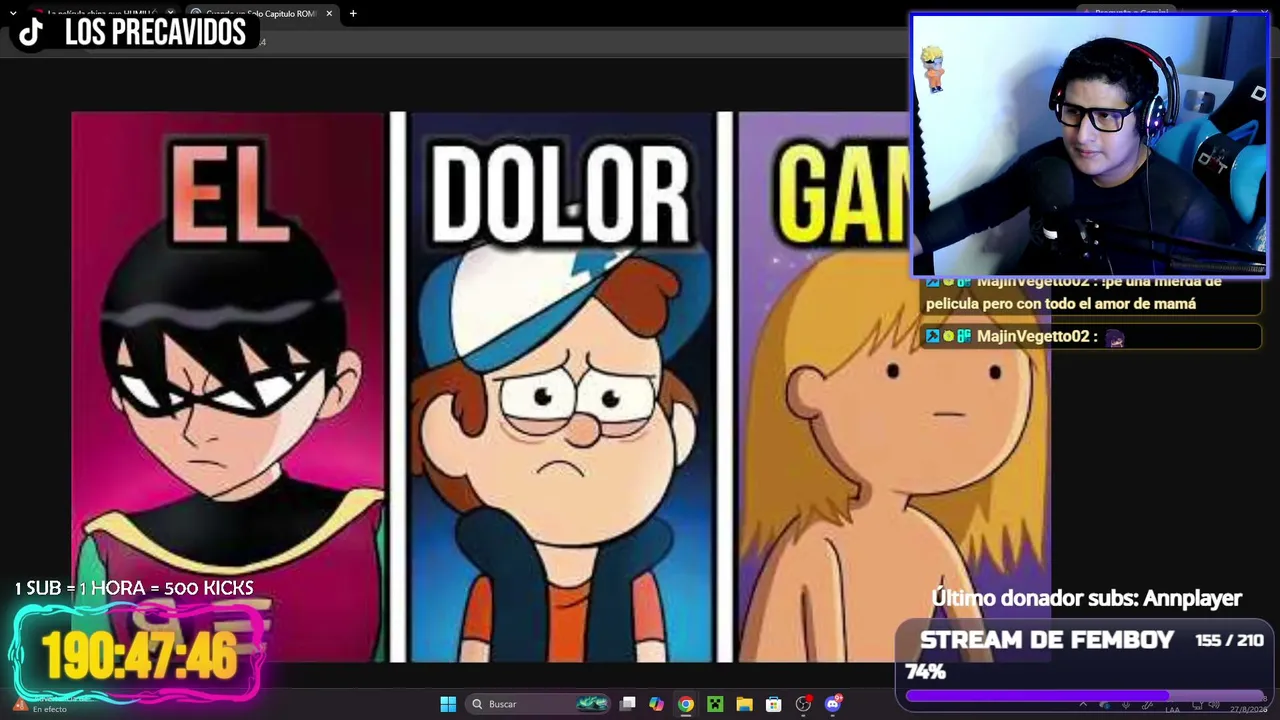Open the Minecraft creeper taskbar icon

(x=715, y=704)
